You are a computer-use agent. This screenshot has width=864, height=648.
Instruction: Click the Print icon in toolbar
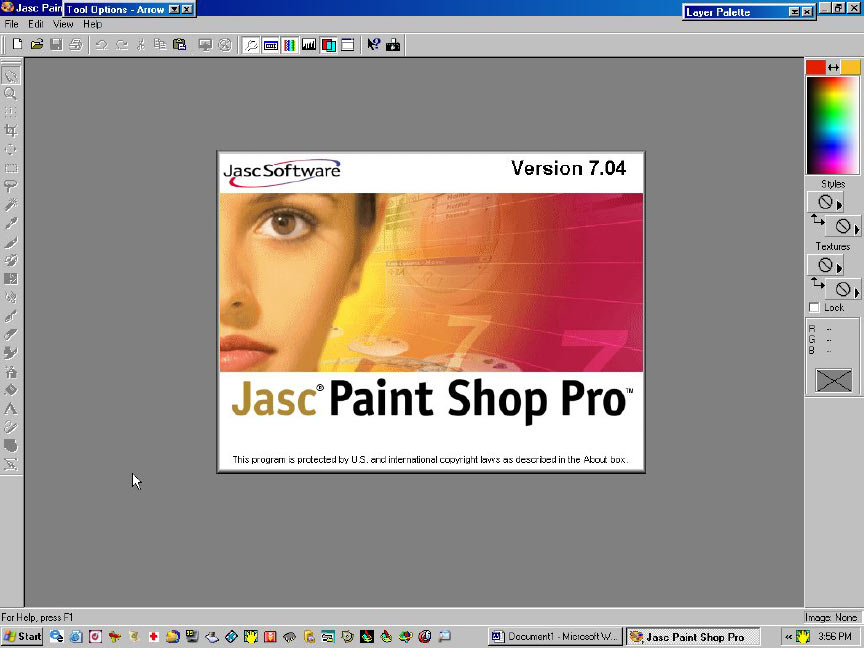(x=76, y=45)
